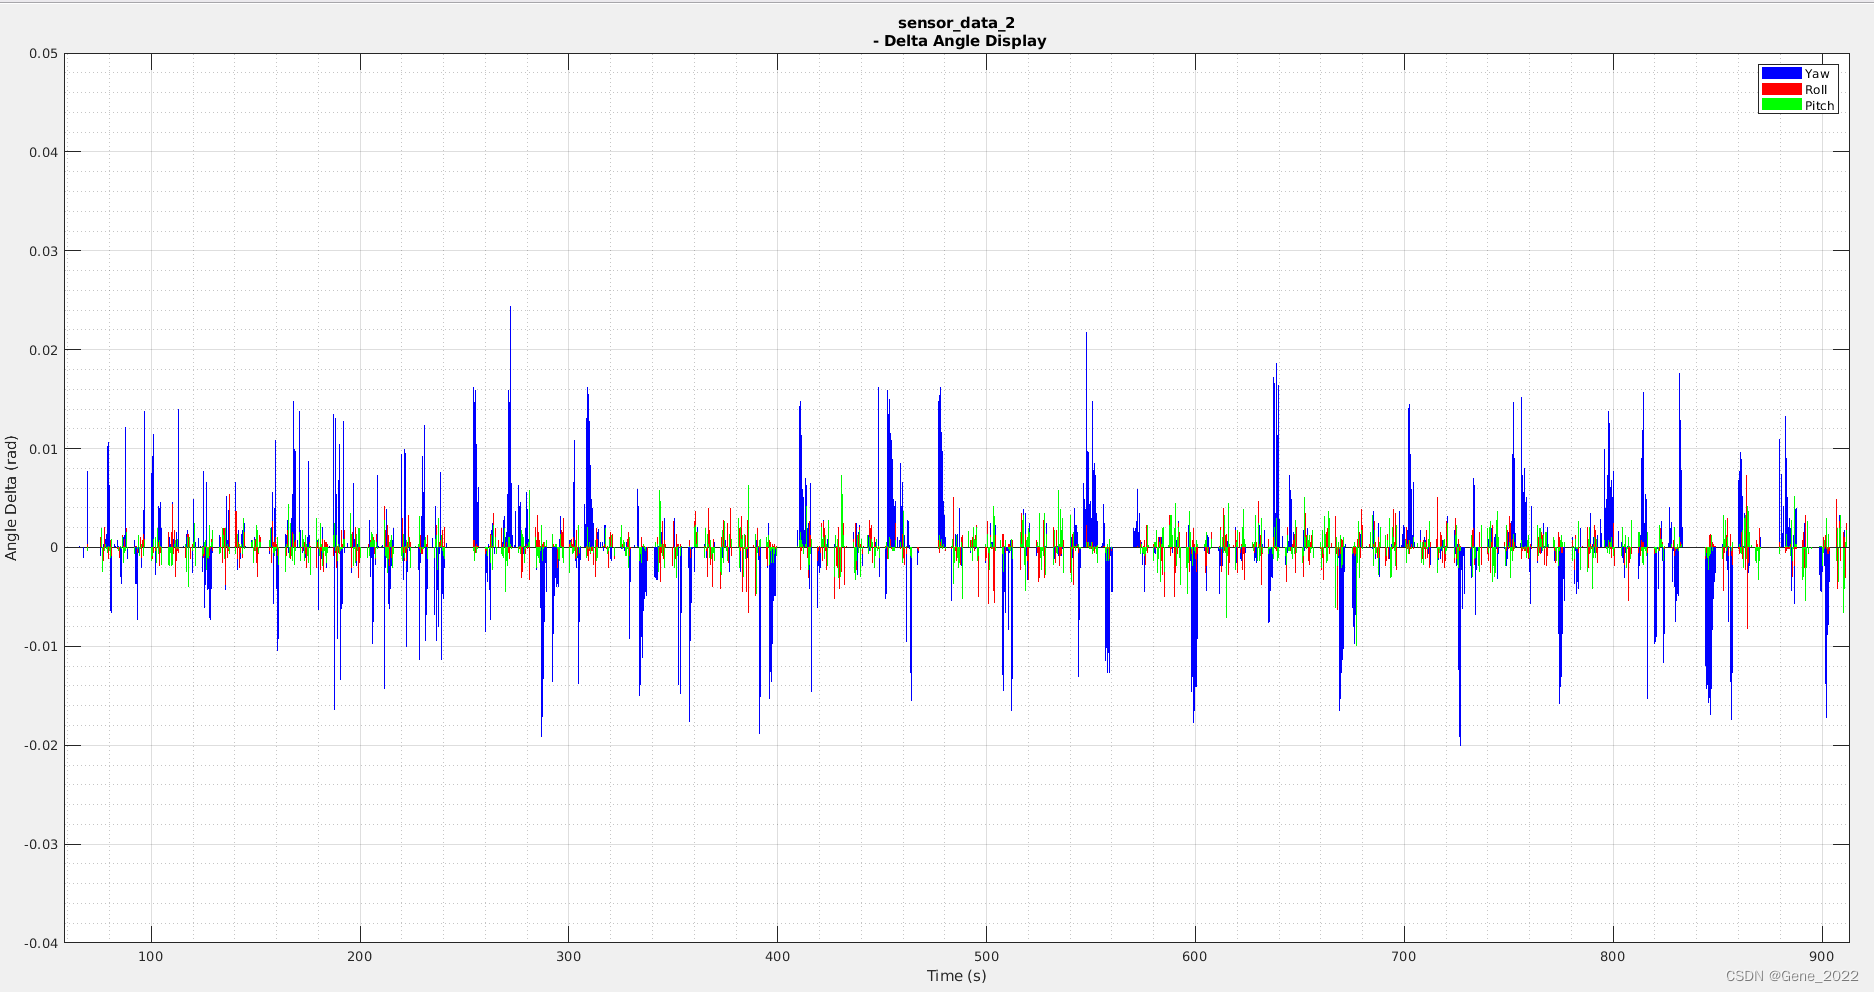Click the x-axis tick label 300

click(568, 956)
